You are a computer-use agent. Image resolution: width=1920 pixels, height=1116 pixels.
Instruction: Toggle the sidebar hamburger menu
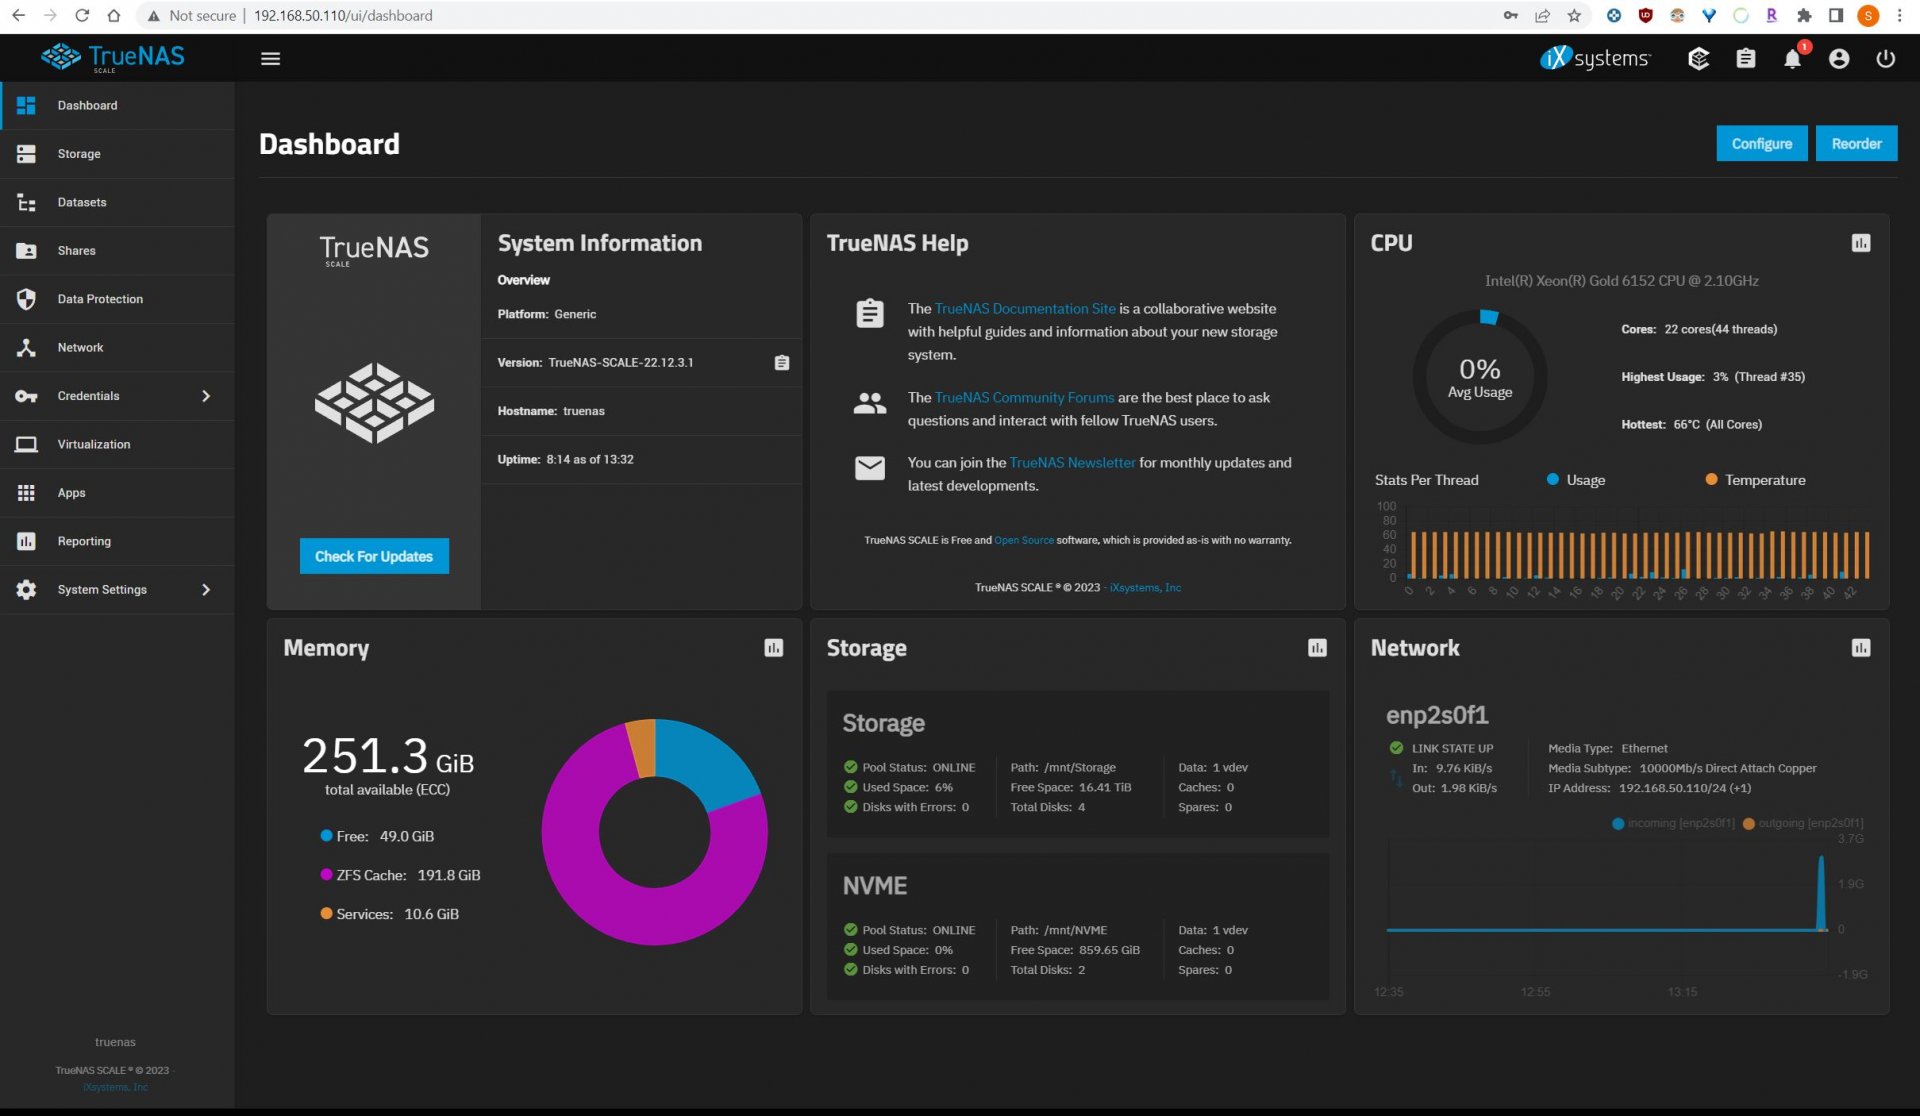click(270, 59)
